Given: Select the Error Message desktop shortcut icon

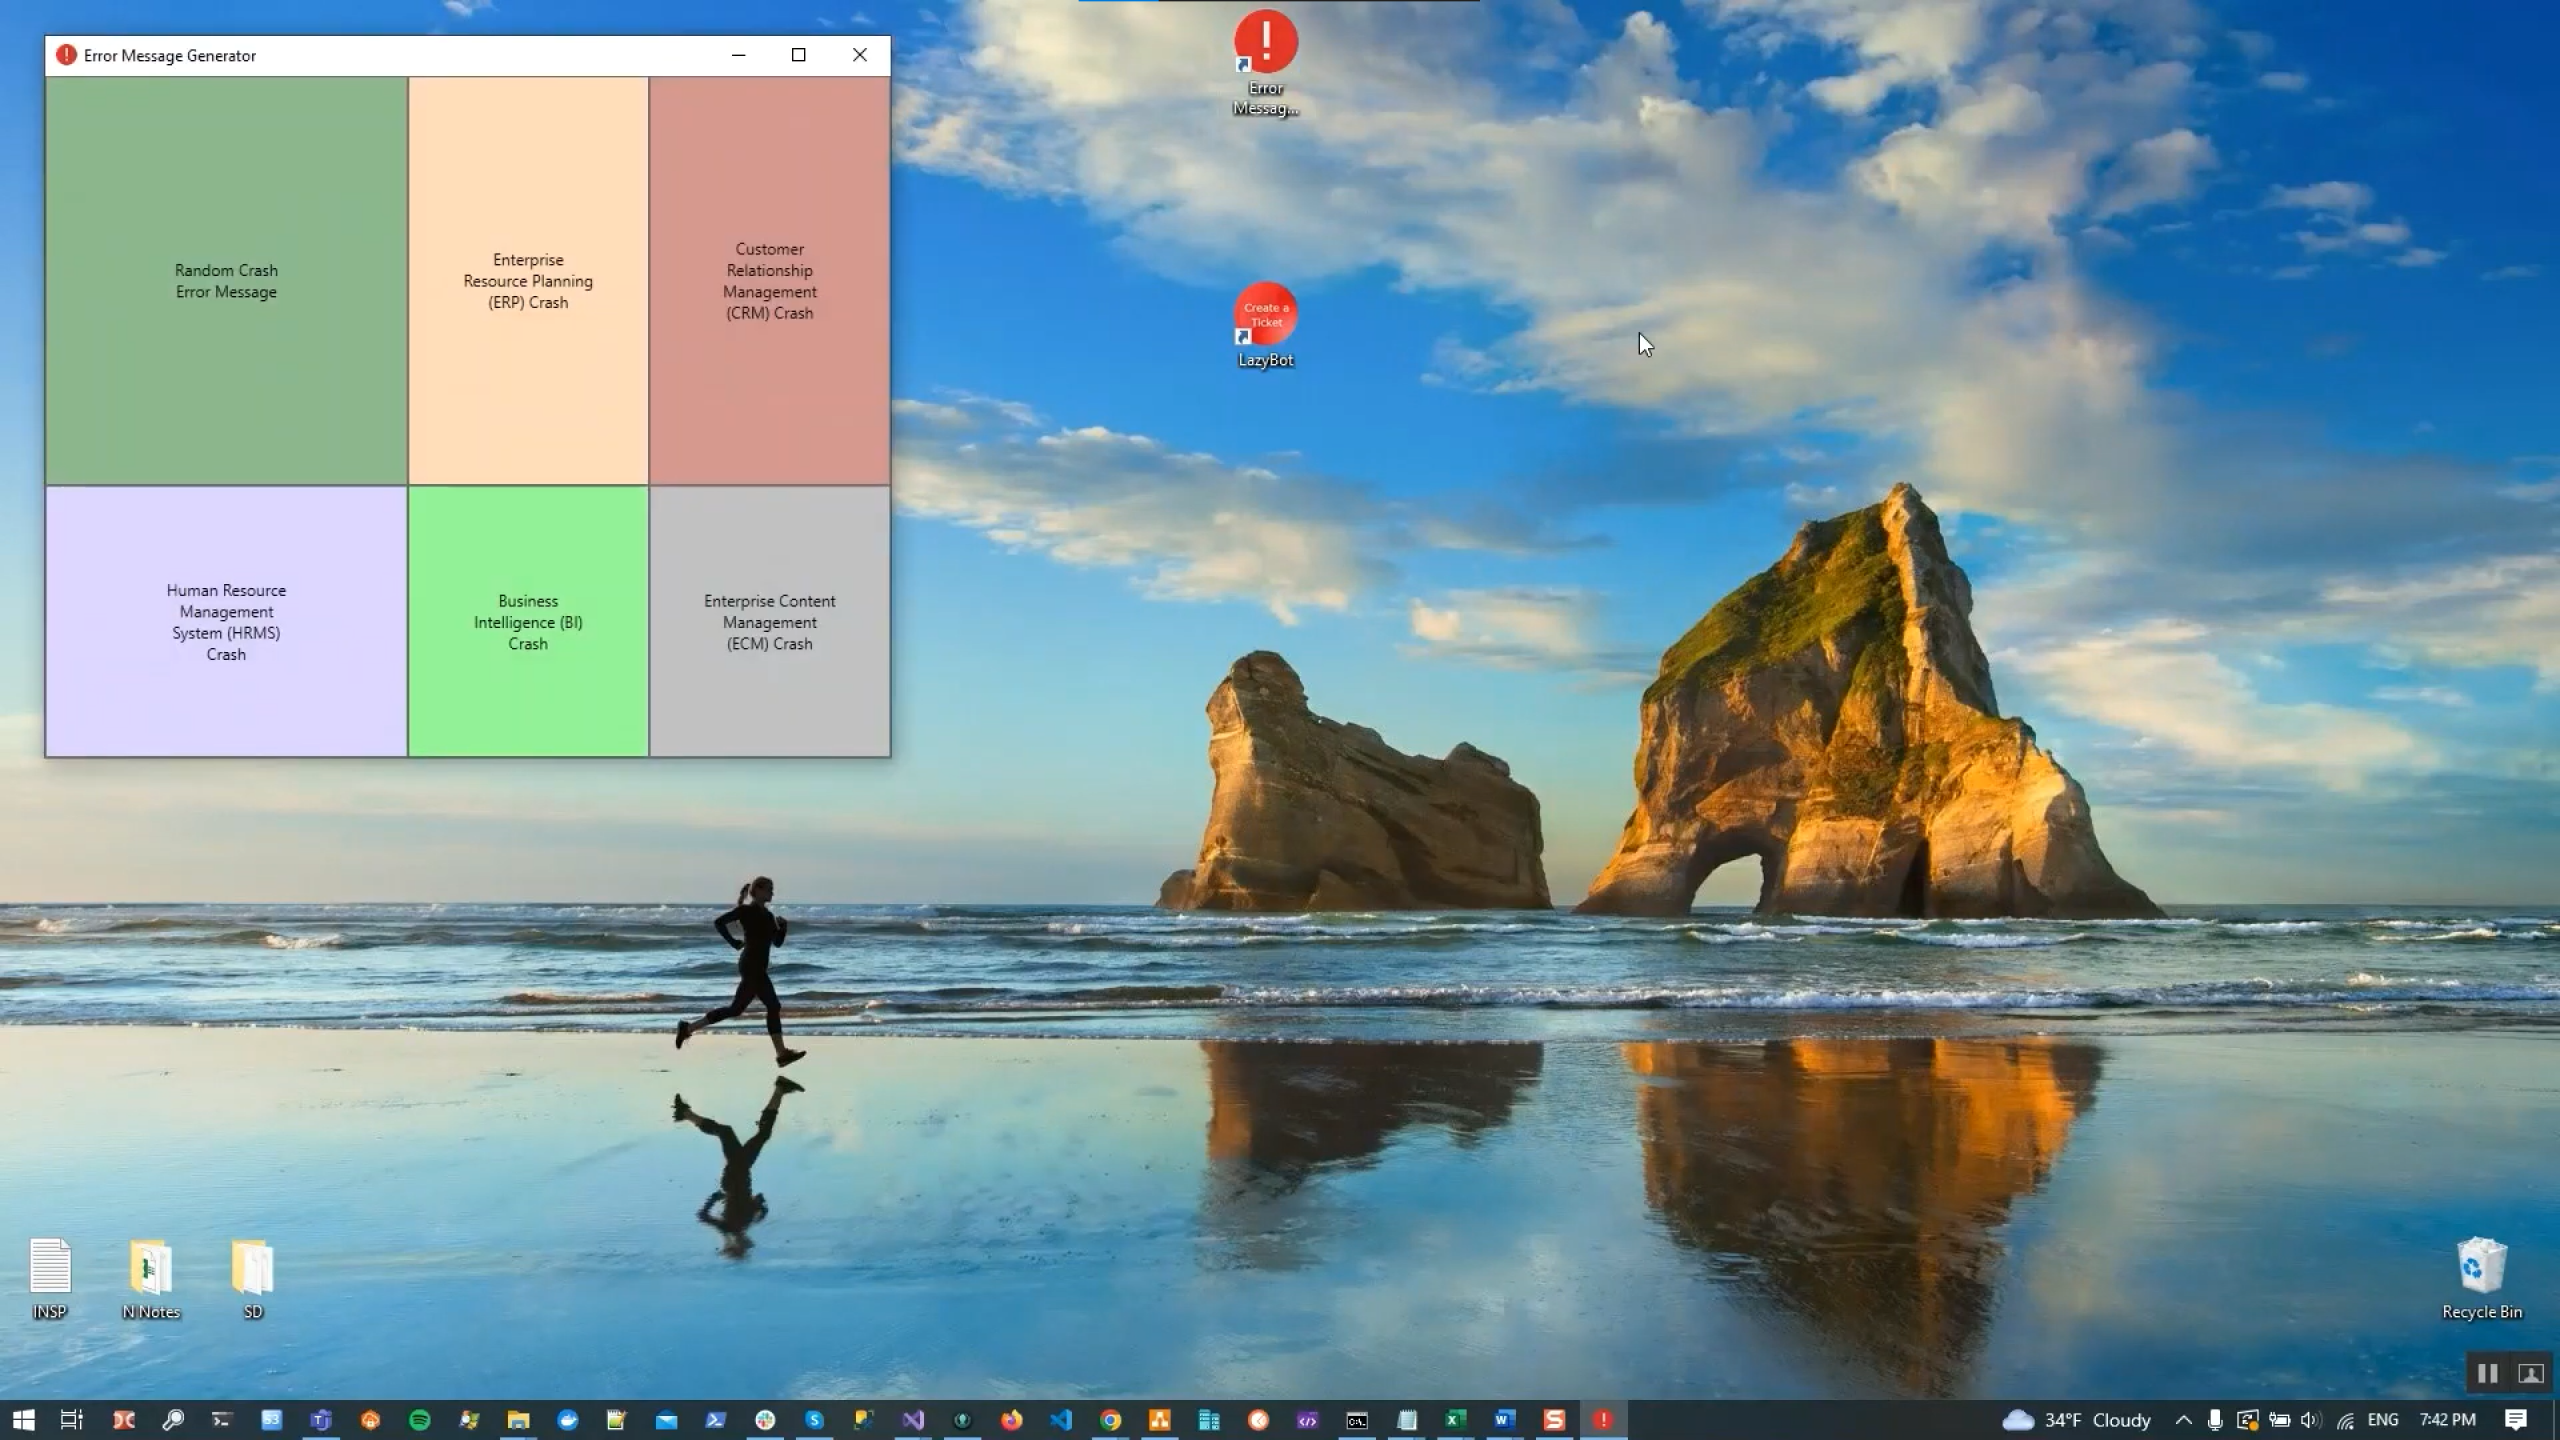Looking at the screenshot, I should click(x=1265, y=63).
